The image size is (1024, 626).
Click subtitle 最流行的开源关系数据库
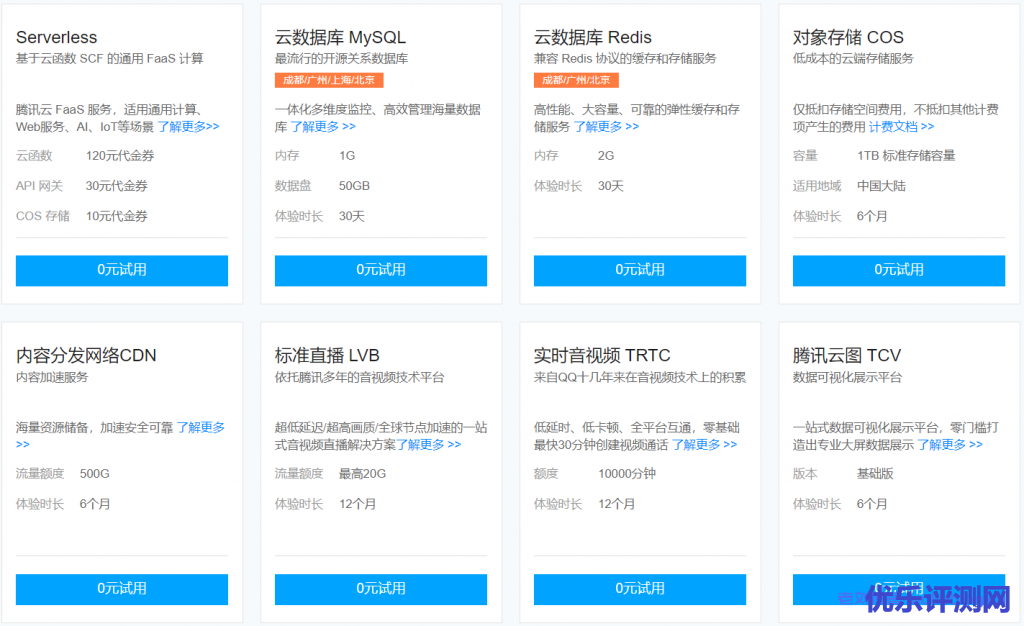(x=342, y=58)
